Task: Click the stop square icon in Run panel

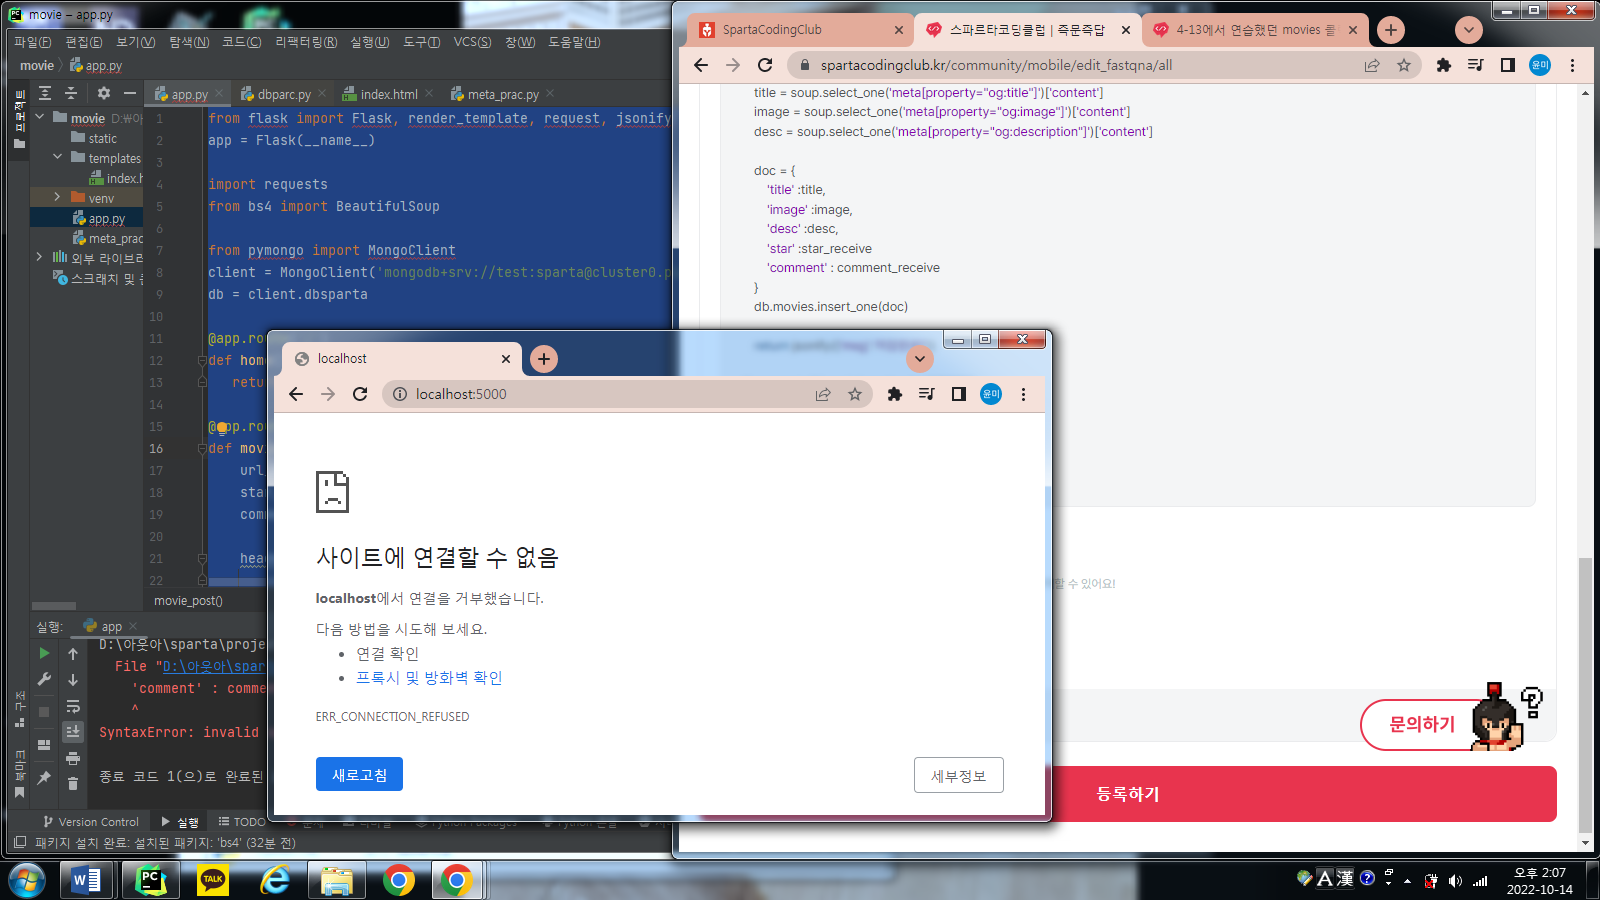Action: tap(44, 711)
